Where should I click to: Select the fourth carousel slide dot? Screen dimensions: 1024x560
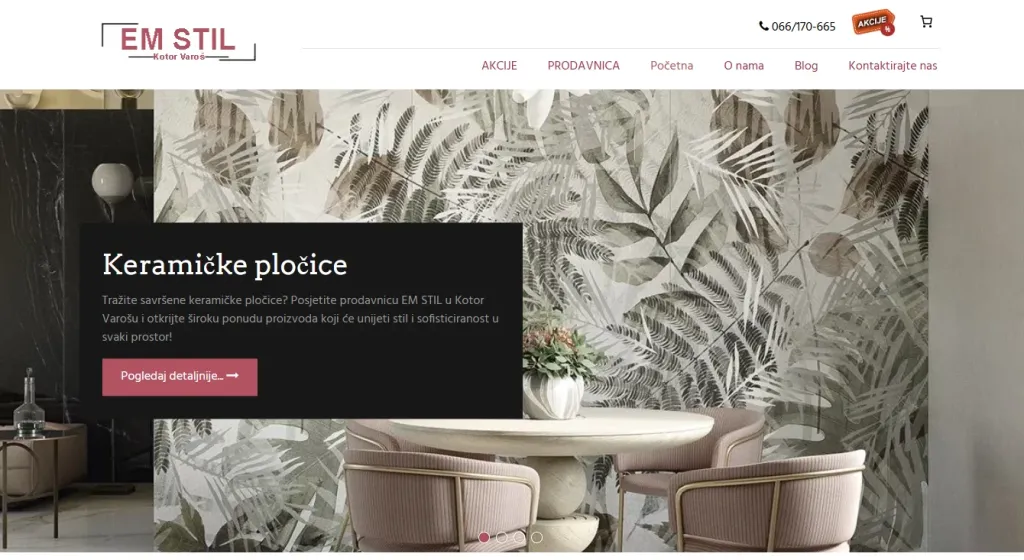537,537
